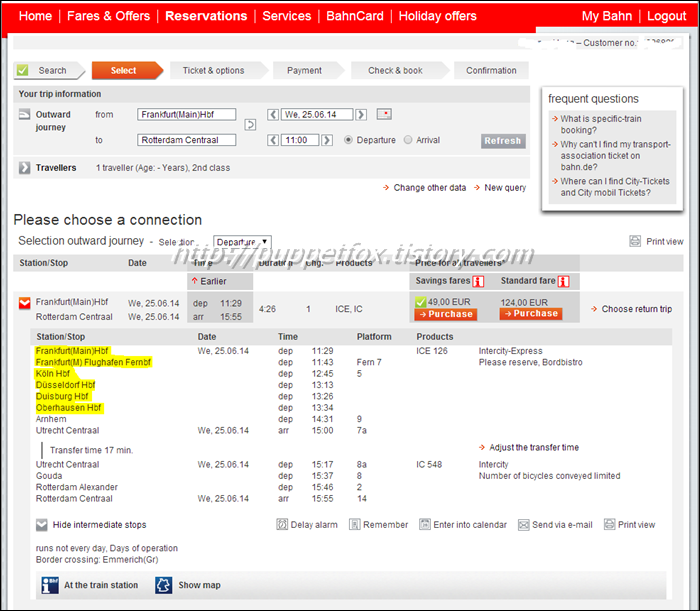
Task: Open Standard fare info icon
Action: [563, 281]
